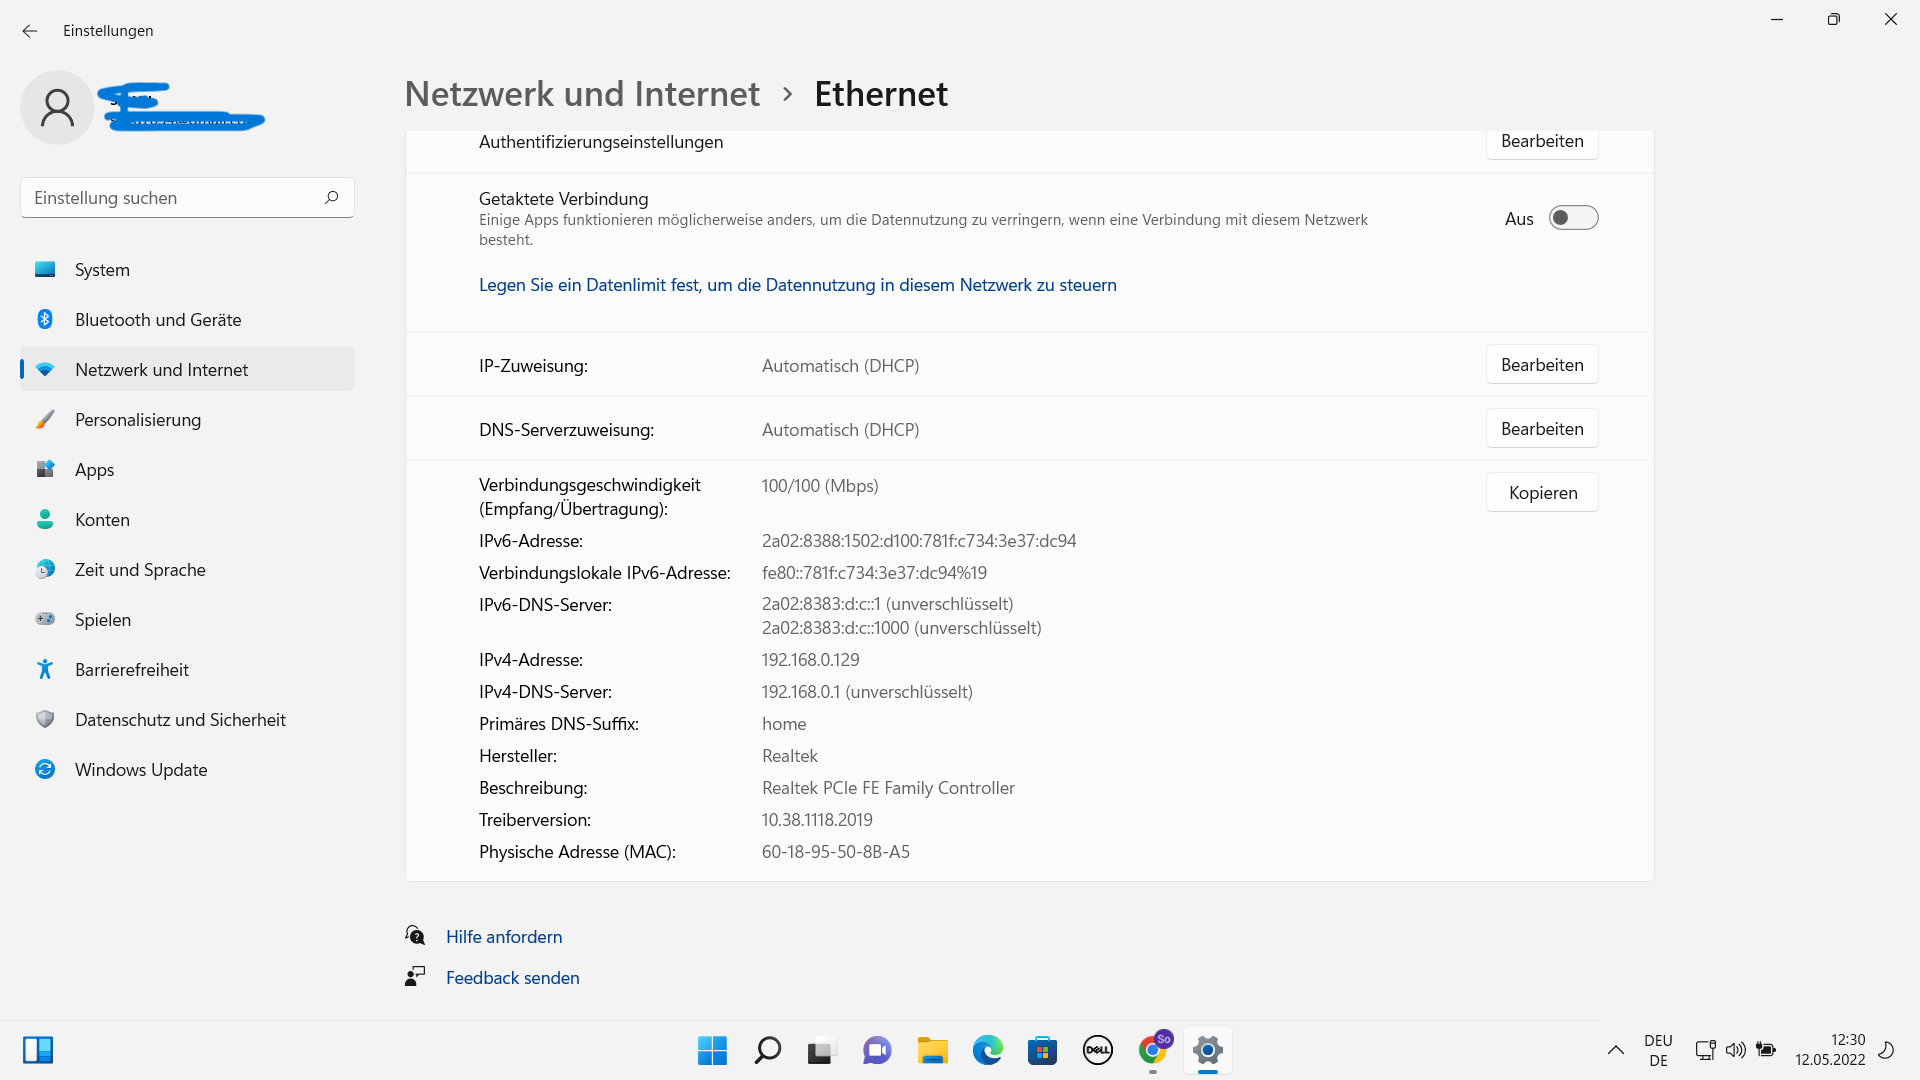Edit the IP-Zuweisung setting

coord(1541,365)
